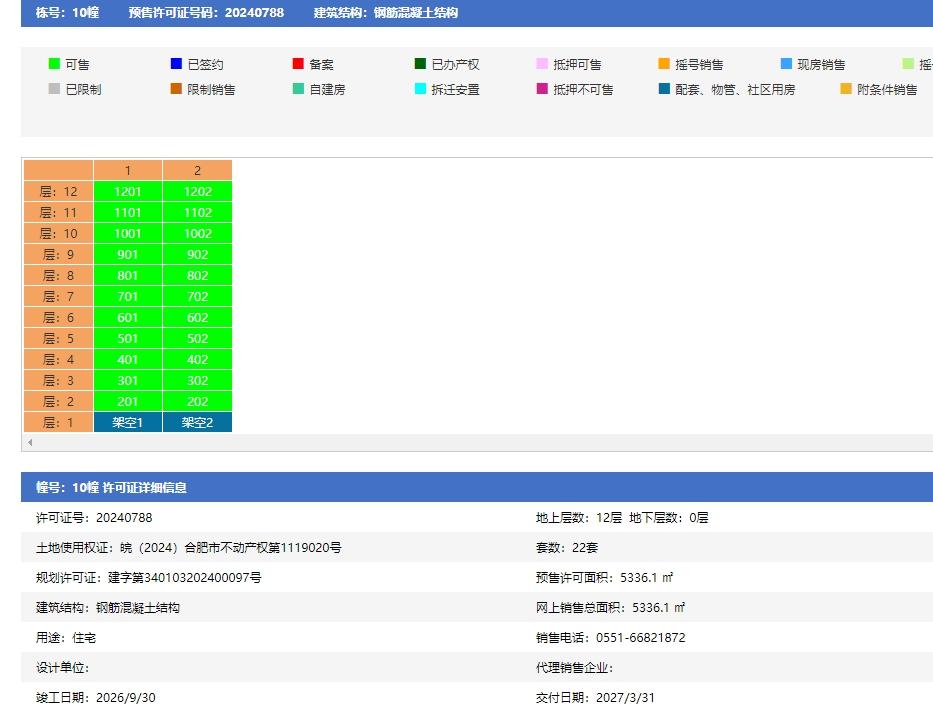Click the 地上层数: 12层 text
This screenshot has height=715, width=933.
pyautogui.click(x=578, y=518)
